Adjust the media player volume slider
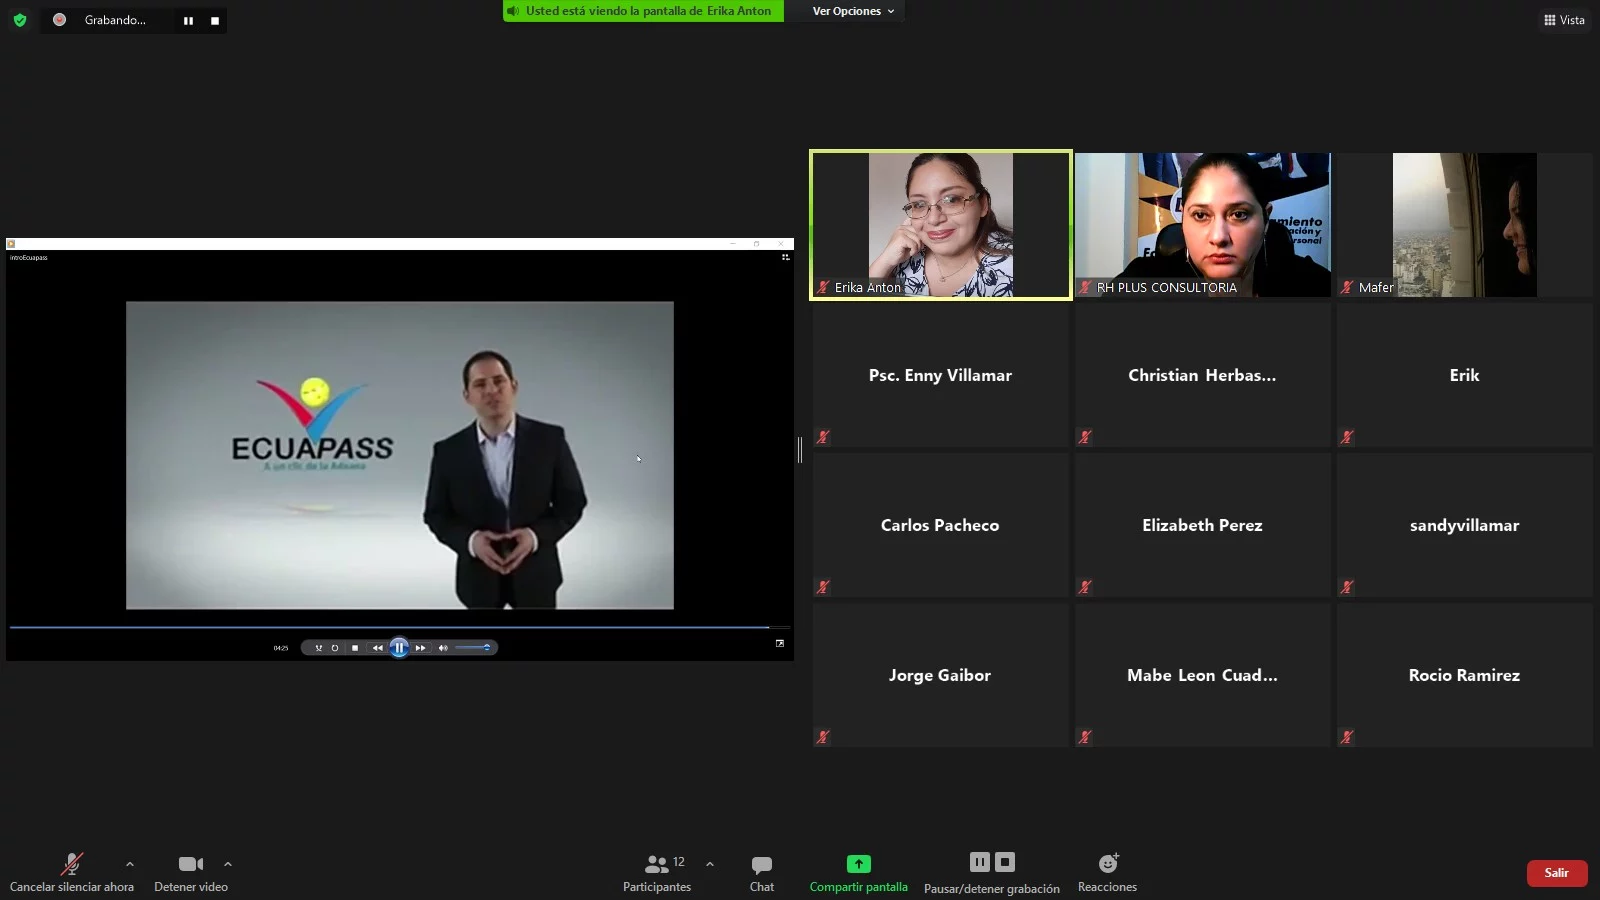1600x900 pixels. tap(472, 648)
